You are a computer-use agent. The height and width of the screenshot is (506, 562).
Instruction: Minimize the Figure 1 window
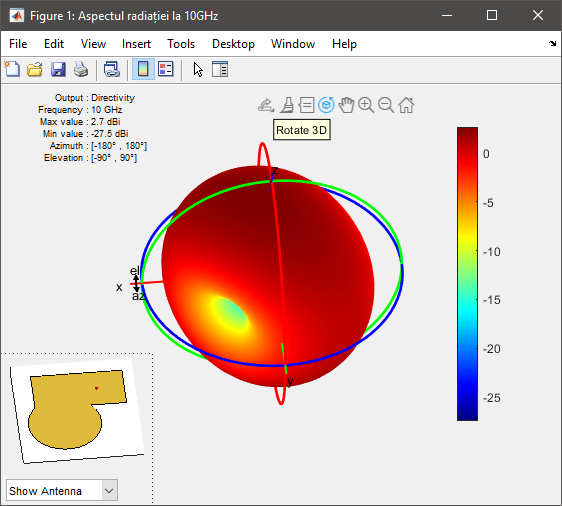tap(447, 15)
